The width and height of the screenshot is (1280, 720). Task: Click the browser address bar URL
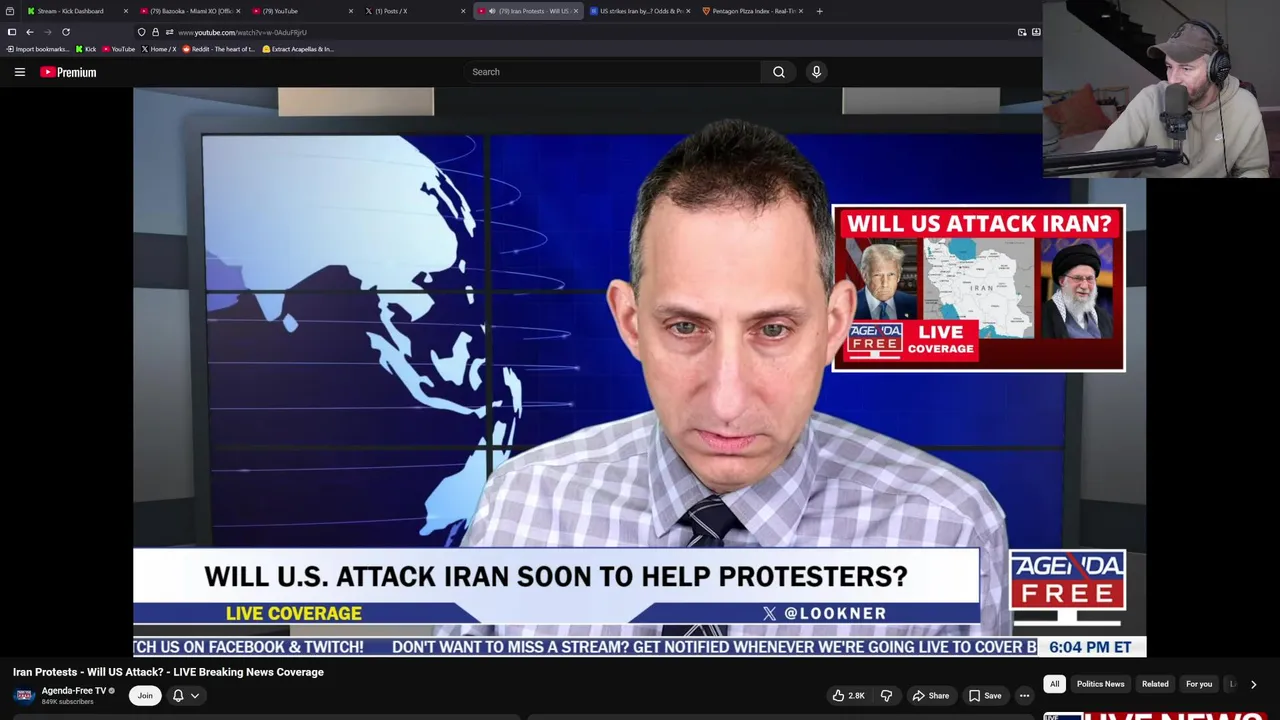pos(242,32)
